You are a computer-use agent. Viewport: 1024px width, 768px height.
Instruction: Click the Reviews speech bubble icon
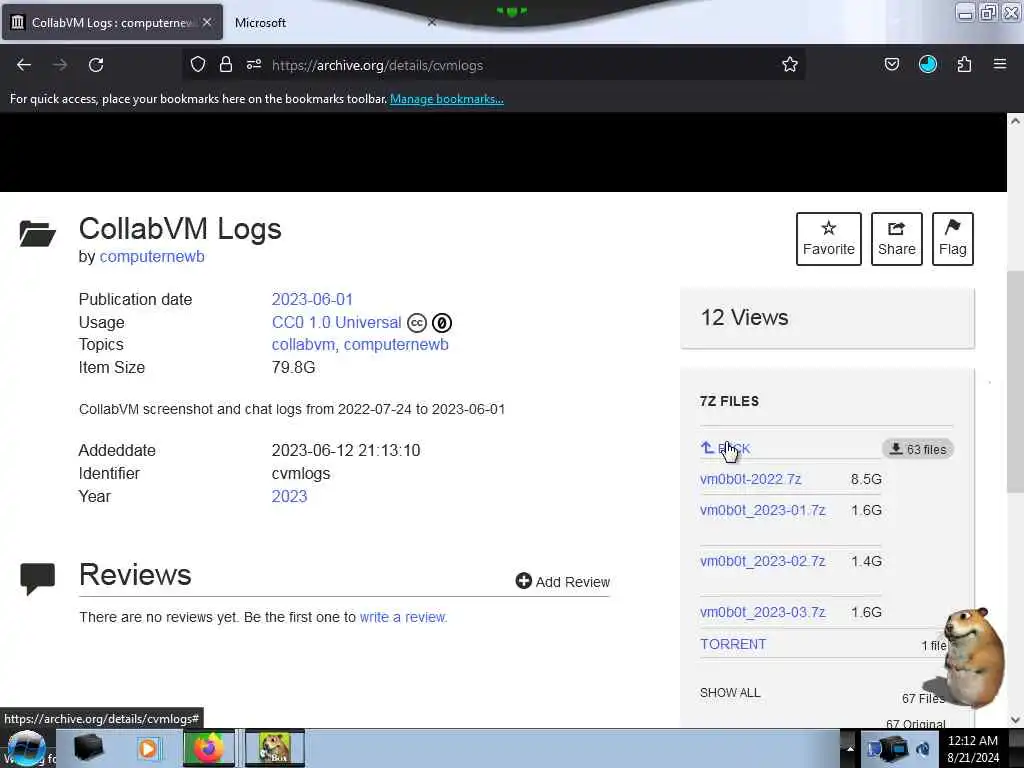click(37, 579)
